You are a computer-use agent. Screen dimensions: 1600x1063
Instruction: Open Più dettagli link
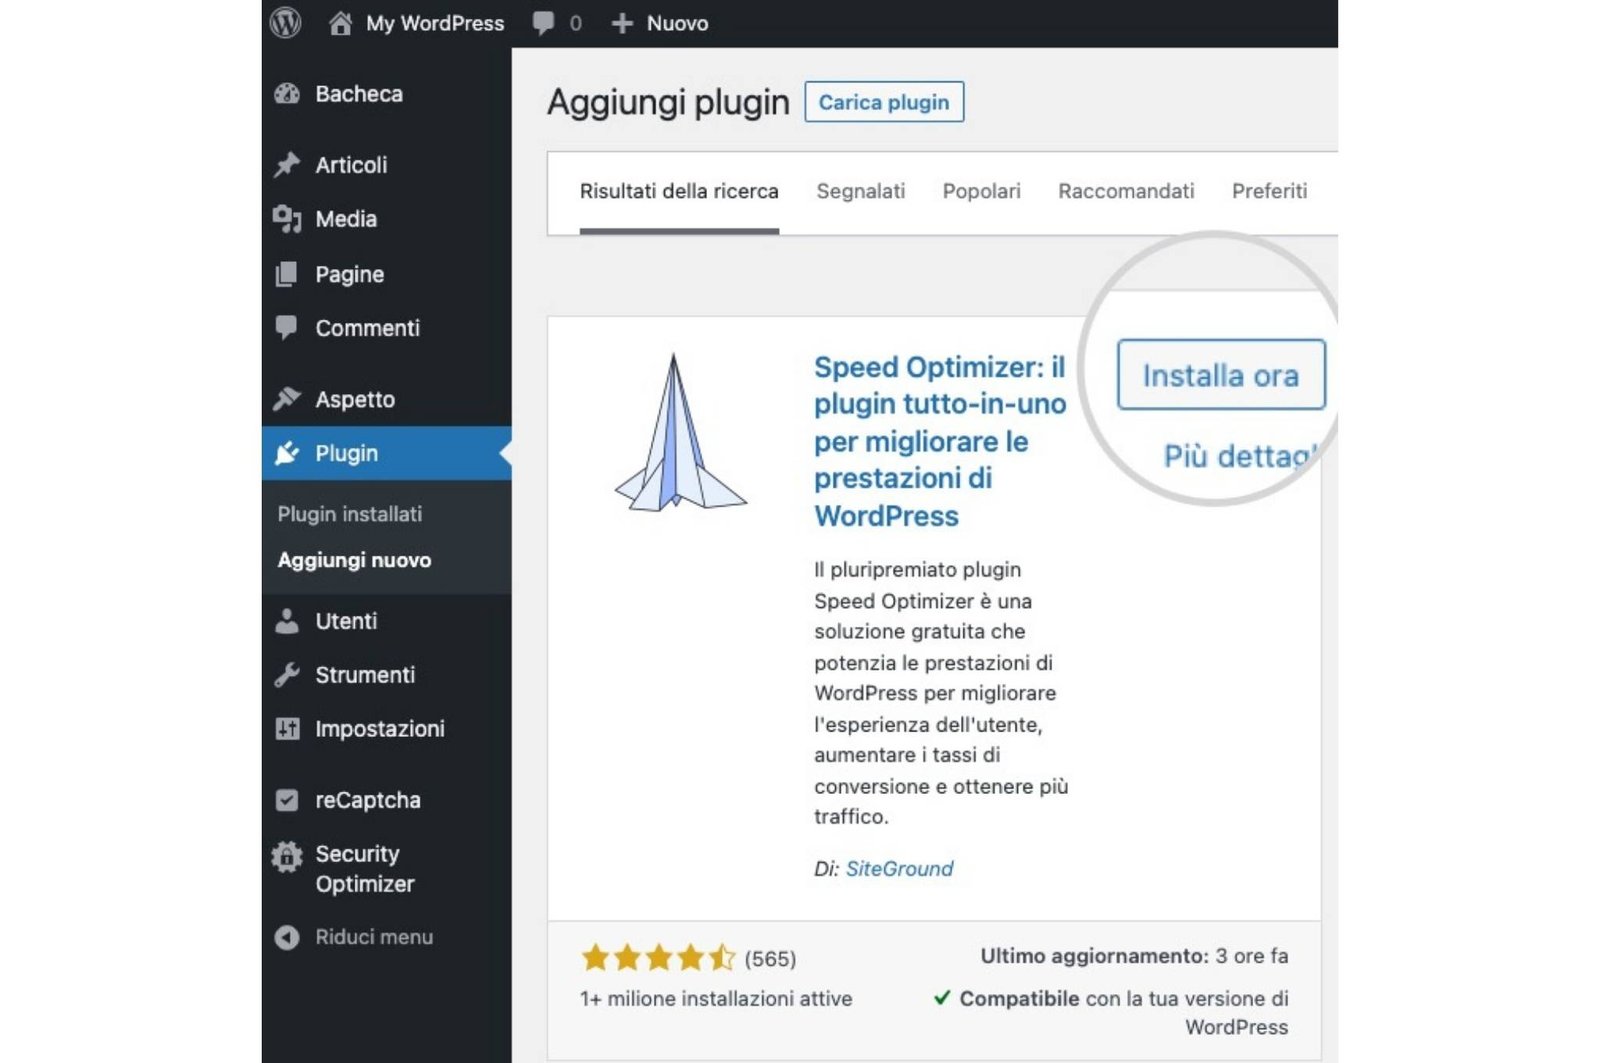[x=1241, y=456]
